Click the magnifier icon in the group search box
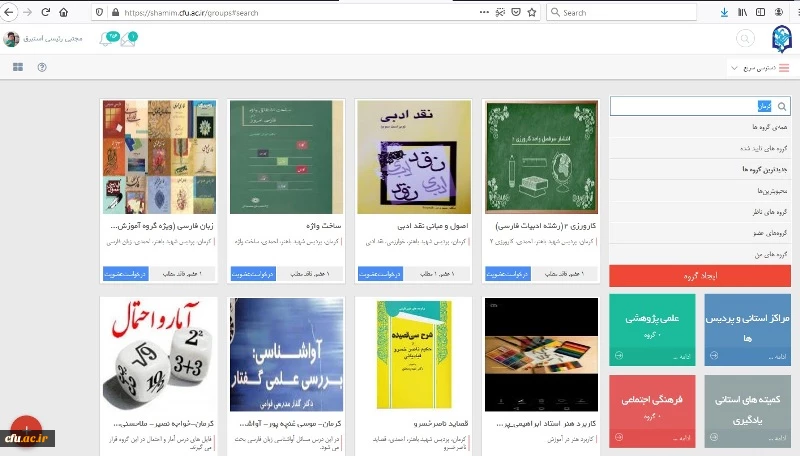This screenshot has height=456, width=800. click(x=783, y=106)
